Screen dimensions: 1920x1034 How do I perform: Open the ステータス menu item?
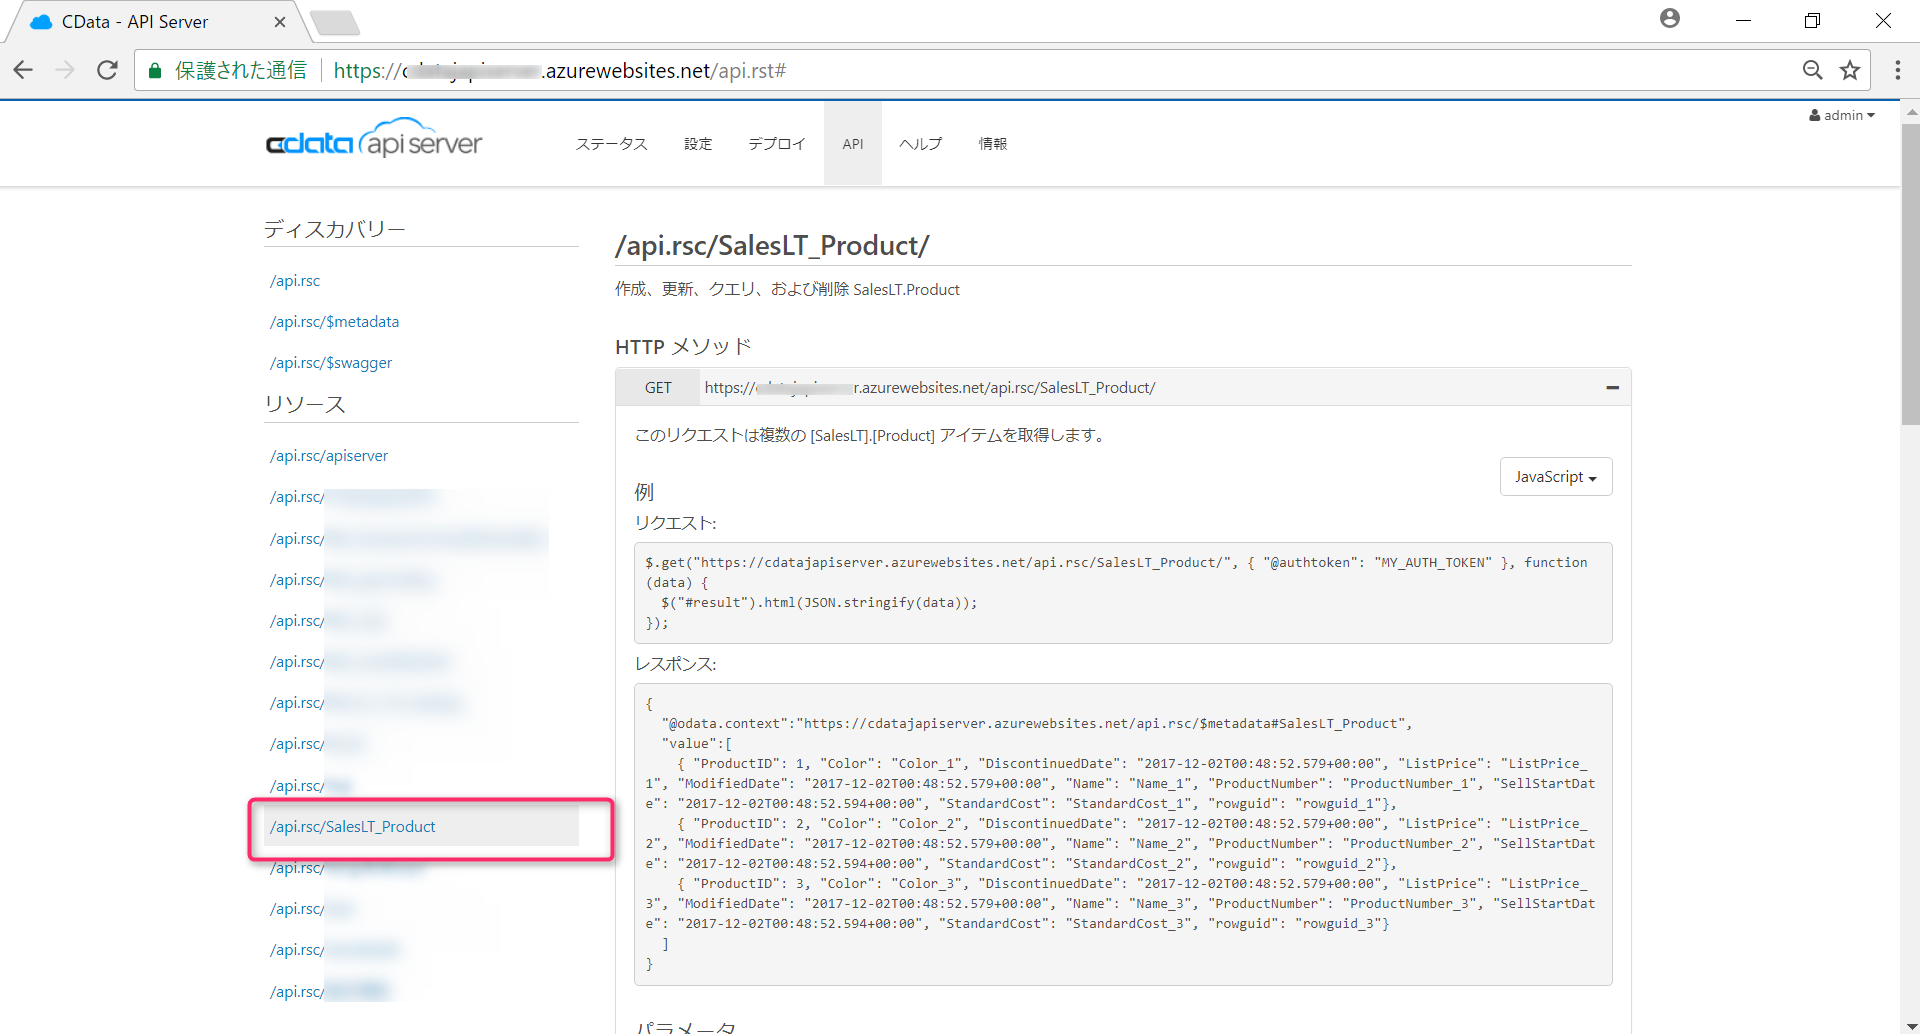(x=611, y=143)
